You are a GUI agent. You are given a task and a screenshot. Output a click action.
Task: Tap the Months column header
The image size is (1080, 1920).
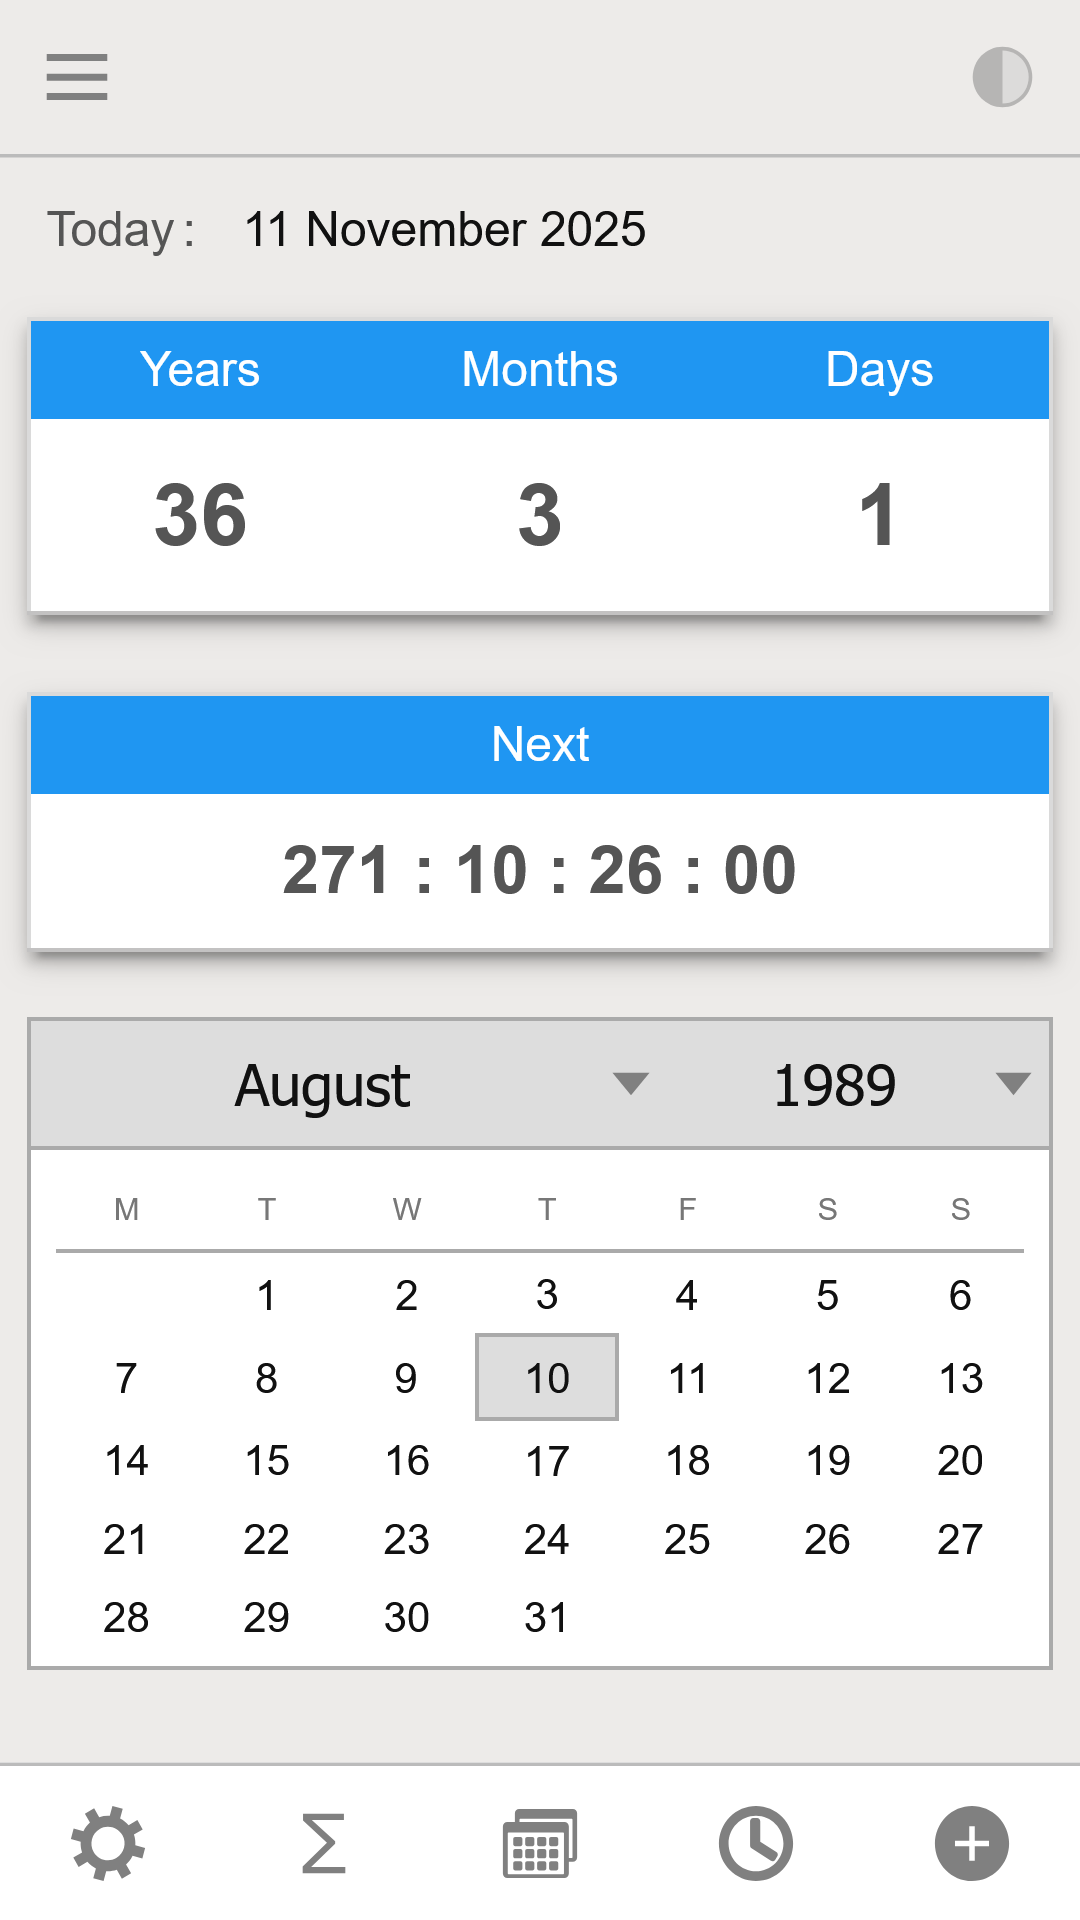(540, 370)
